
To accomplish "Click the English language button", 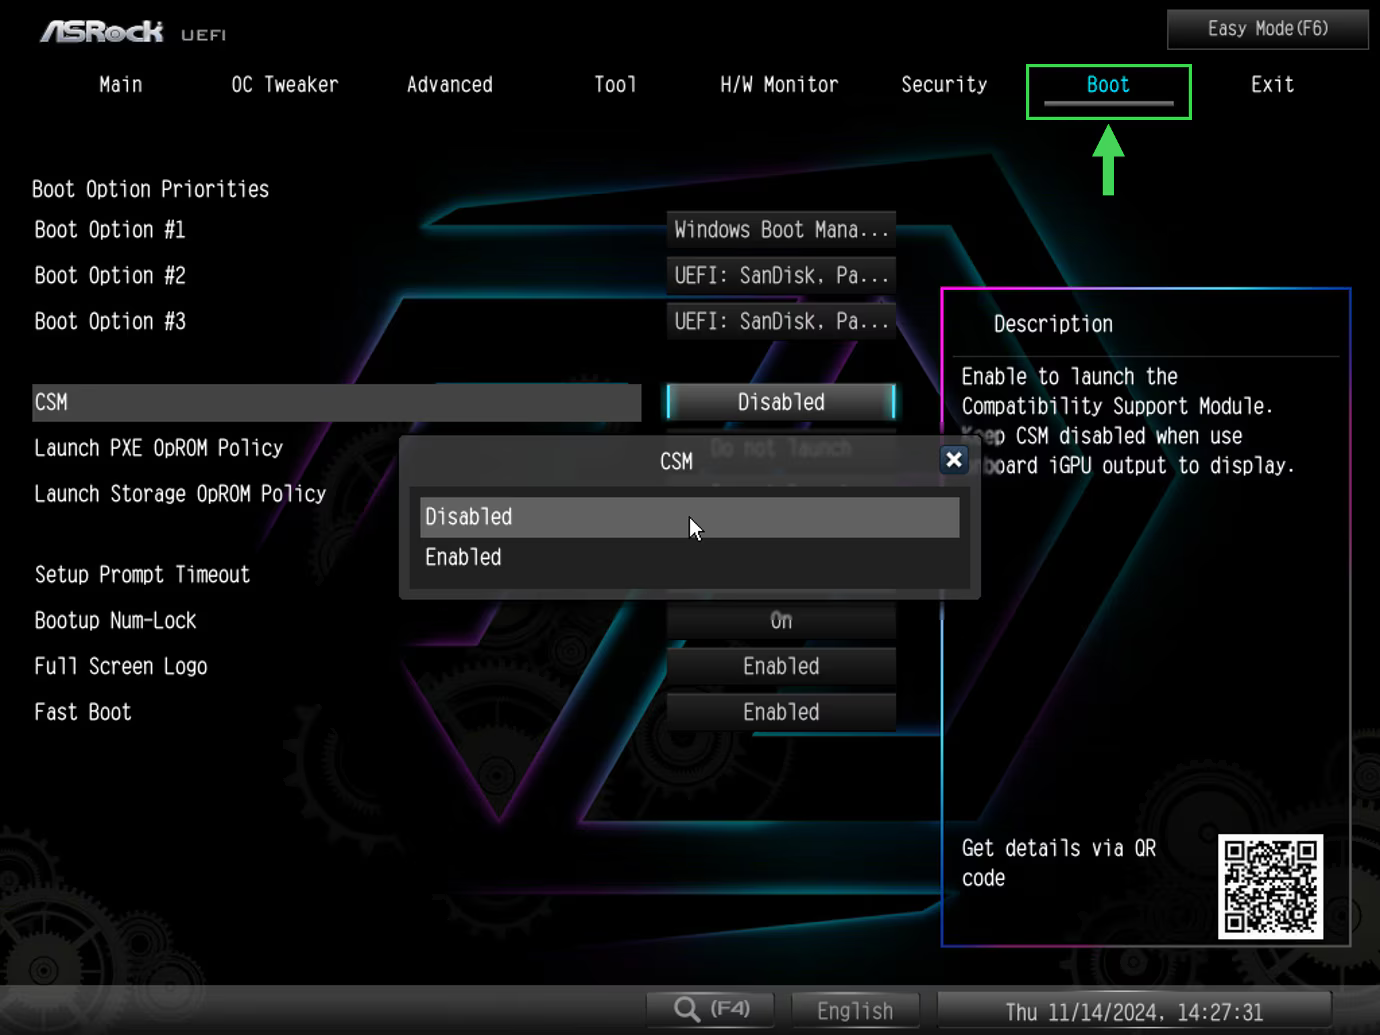I will 855,1011.
